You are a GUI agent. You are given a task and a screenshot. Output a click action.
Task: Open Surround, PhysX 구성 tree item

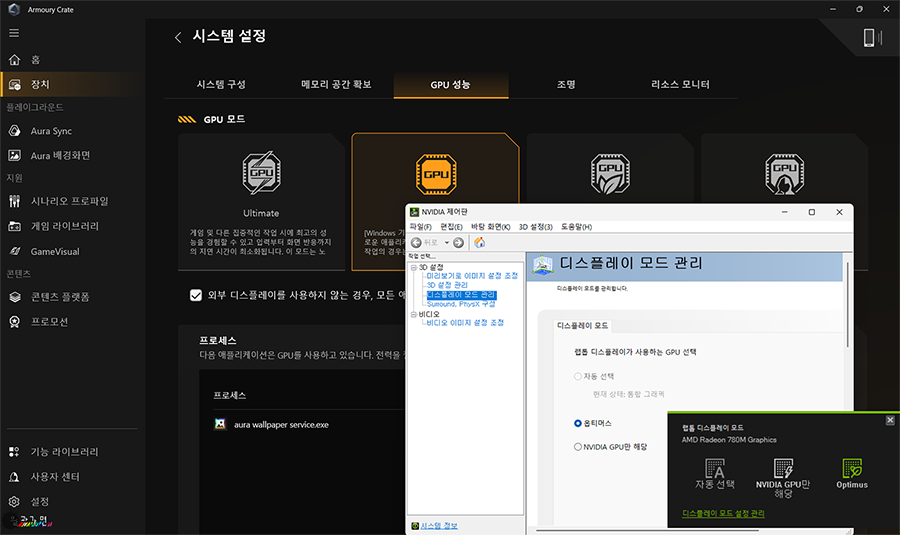tap(461, 304)
